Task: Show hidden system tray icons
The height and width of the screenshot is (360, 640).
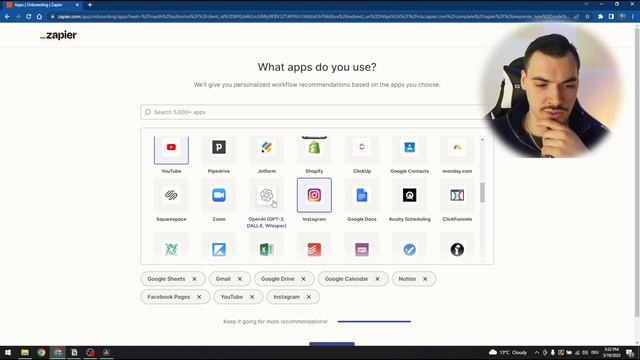Action: [537, 352]
